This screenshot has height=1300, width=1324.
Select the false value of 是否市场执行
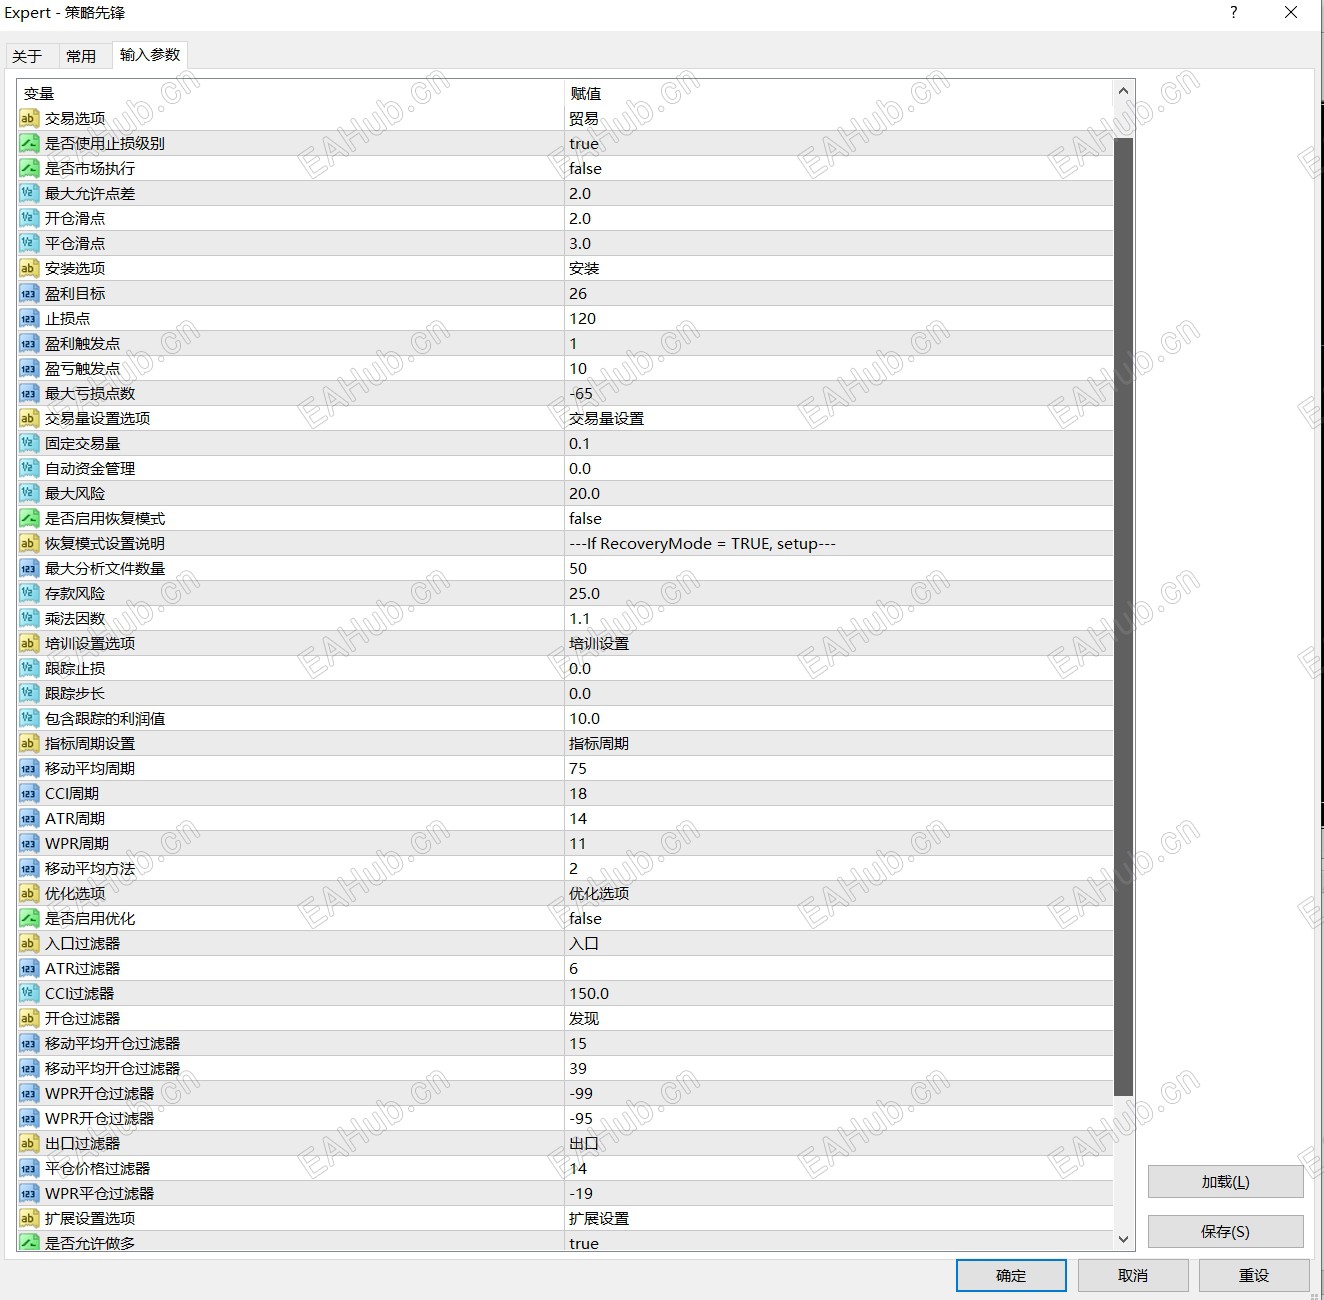tap(585, 168)
